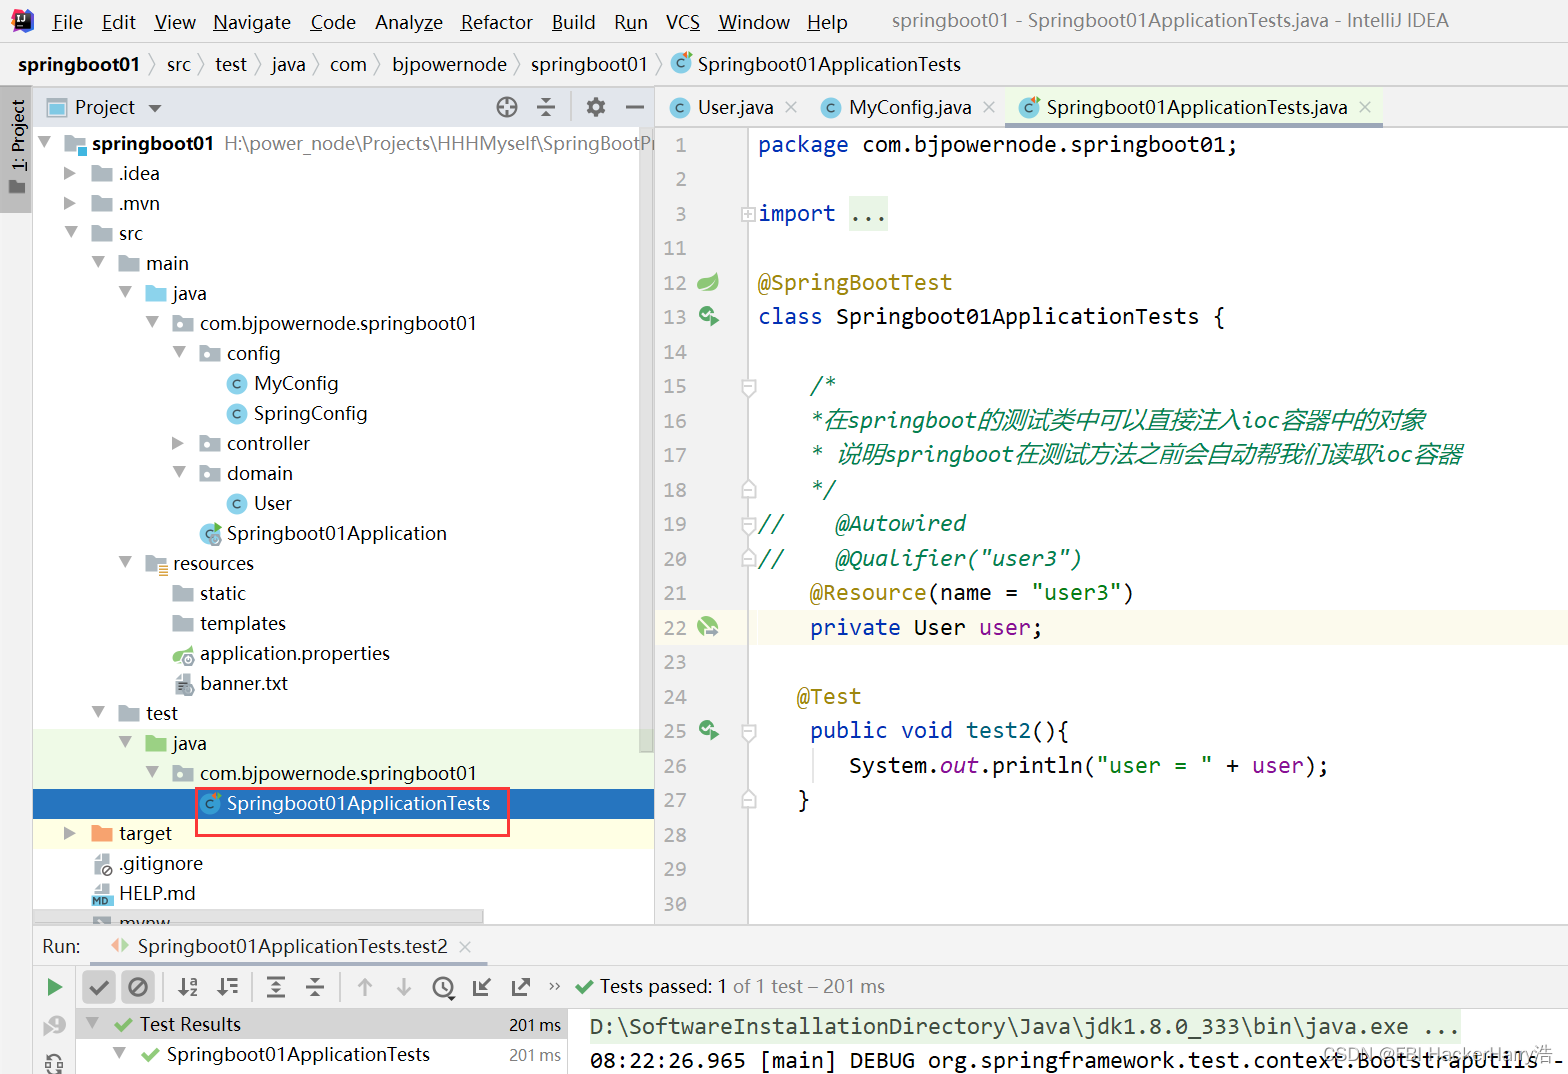Select HELP.md file
This screenshot has width=1568, height=1074.
point(157,894)
